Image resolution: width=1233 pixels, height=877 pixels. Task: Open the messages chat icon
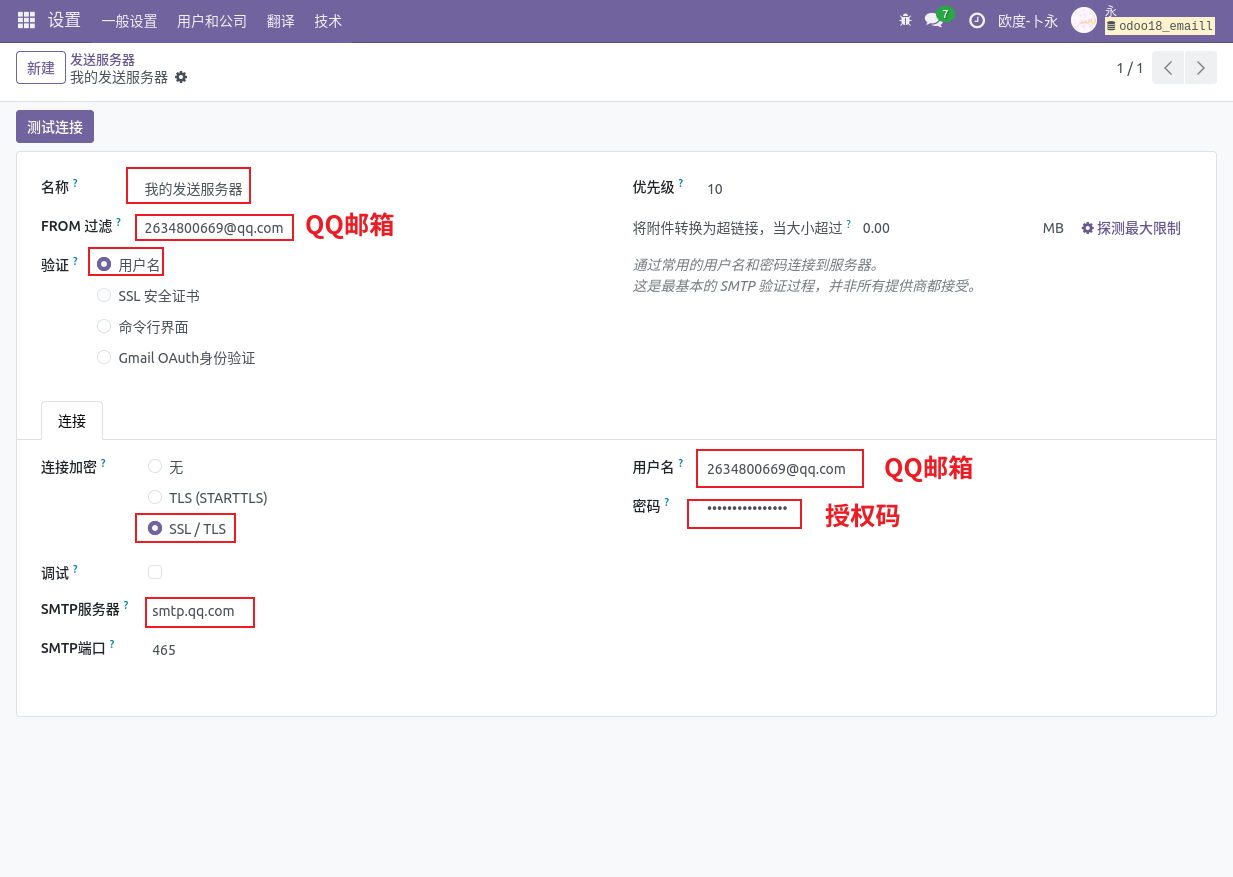(x=934, y=20)
